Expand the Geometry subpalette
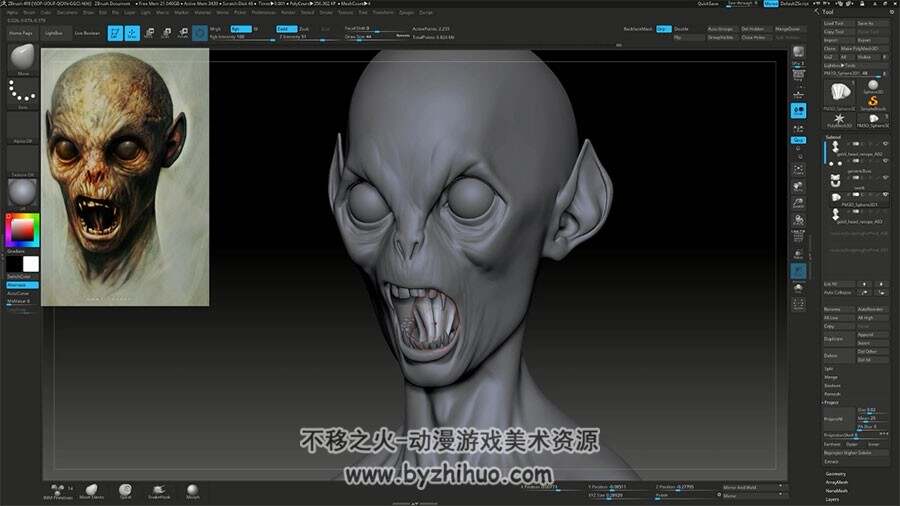Viewport: 900px width, 506px height. (836, 474)
